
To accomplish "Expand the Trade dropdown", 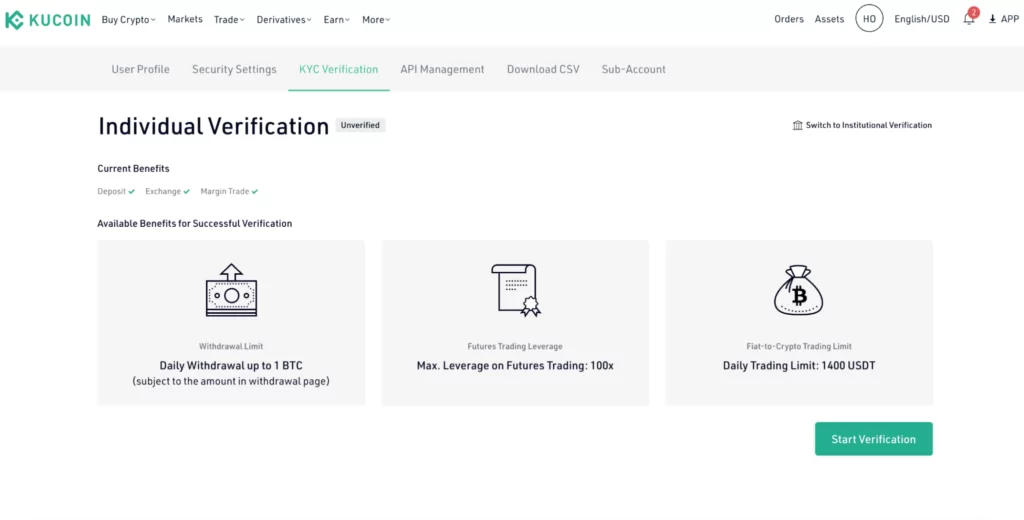I will (229, 20).
